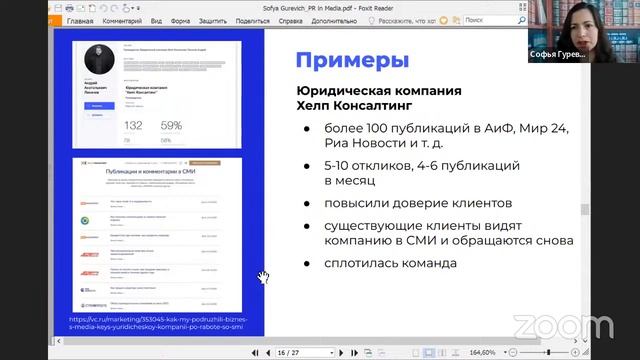Click the text 'существующие клиенты видят'
The width and height of the screenshot is (640, 360).
click(x=423, y=226)
